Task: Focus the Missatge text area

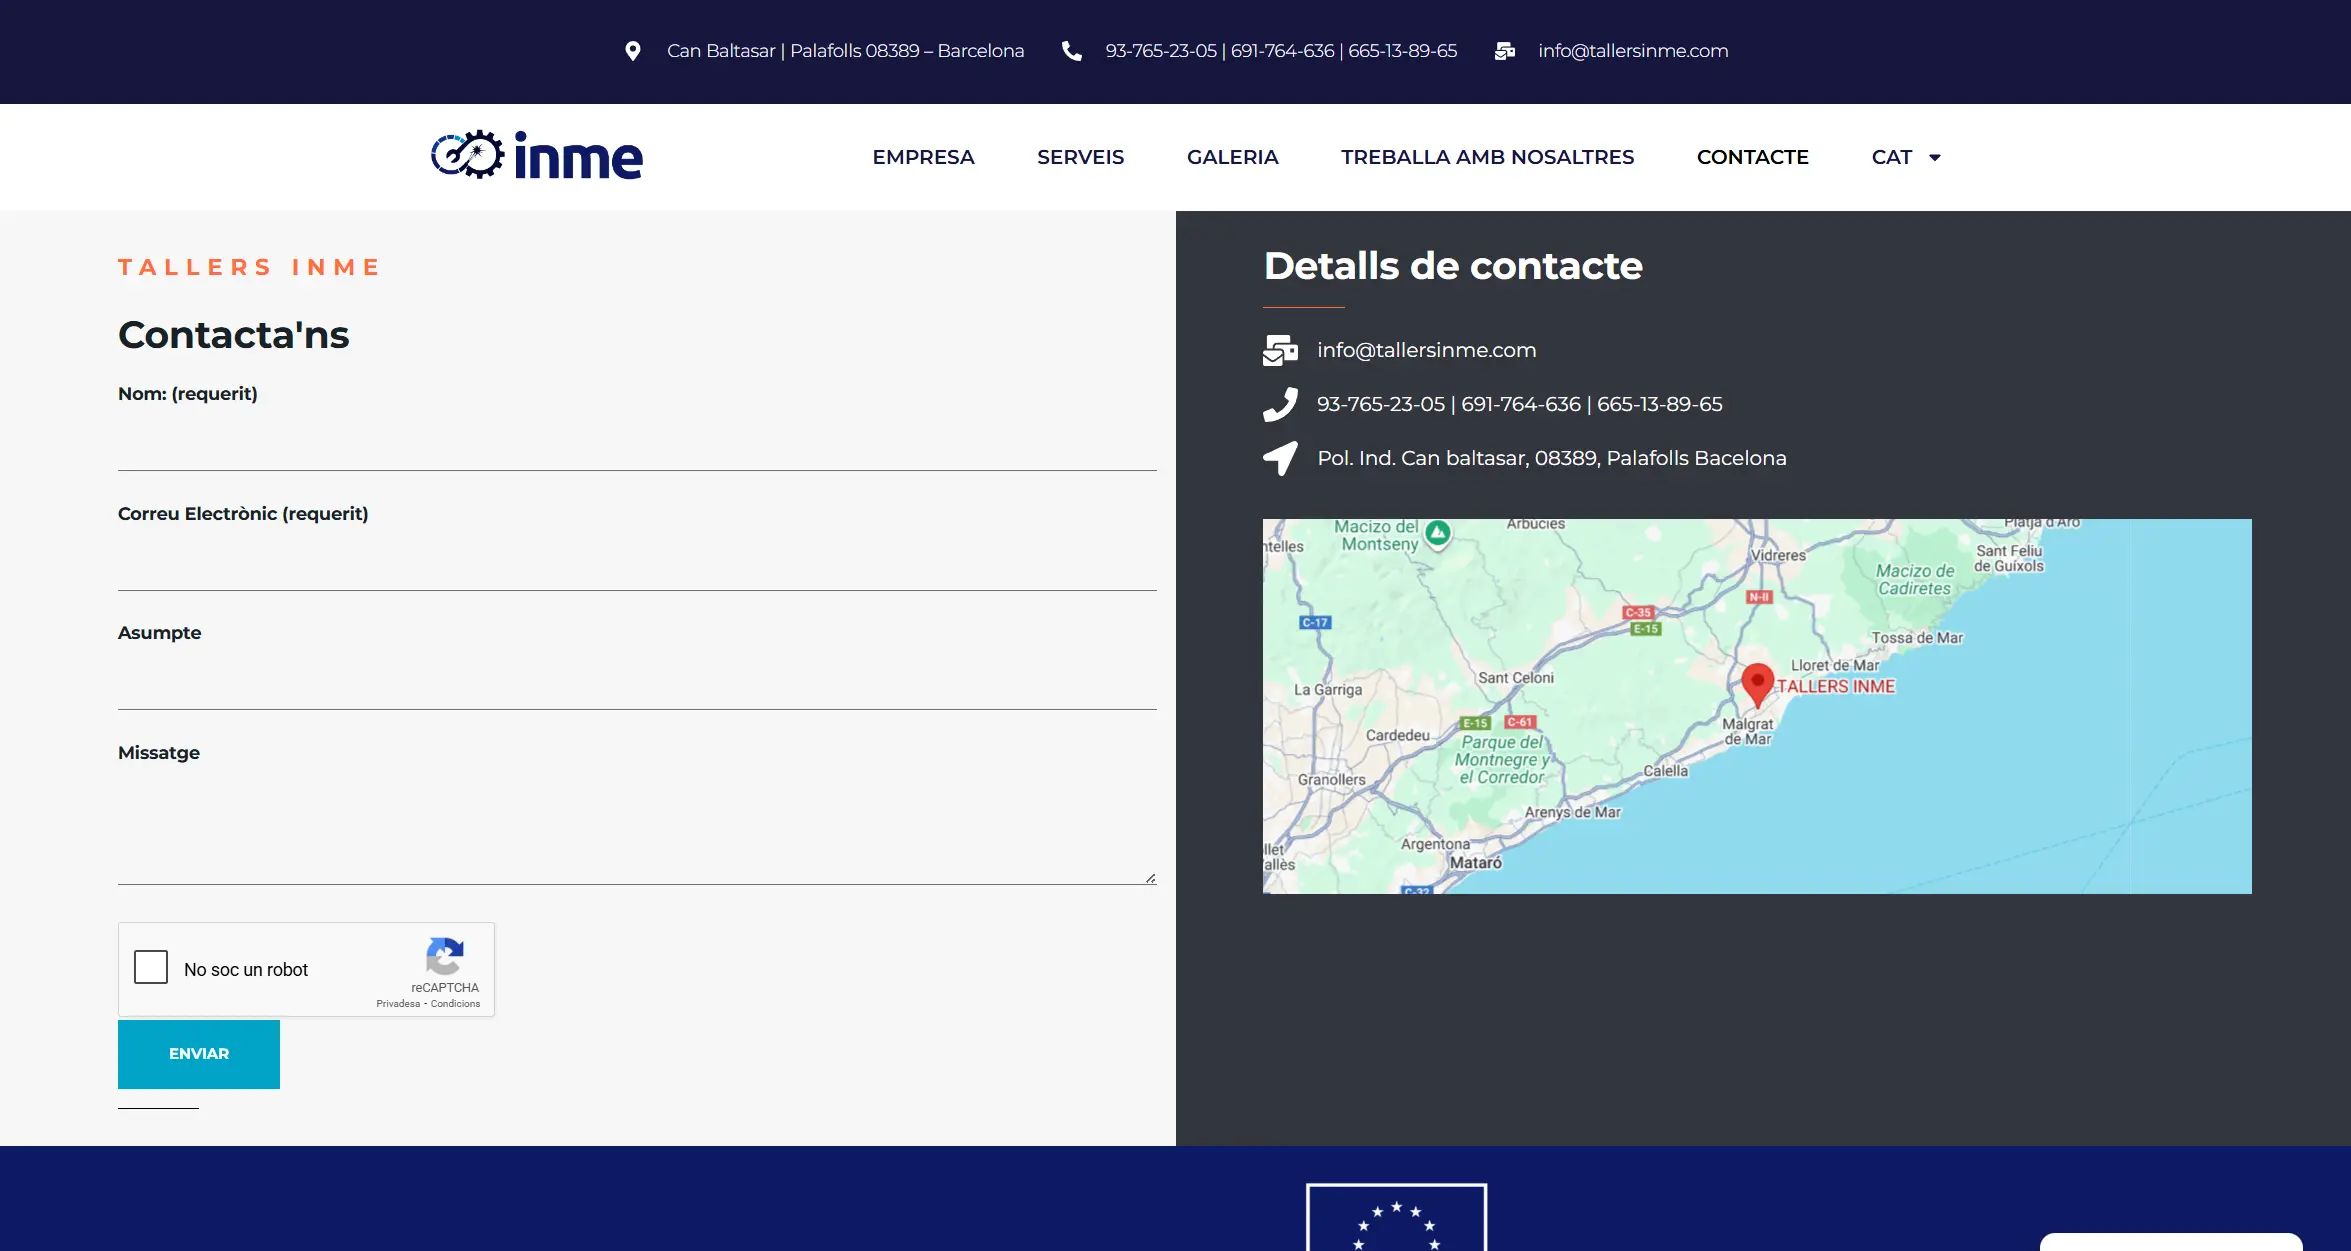Action: click(637, 828)
